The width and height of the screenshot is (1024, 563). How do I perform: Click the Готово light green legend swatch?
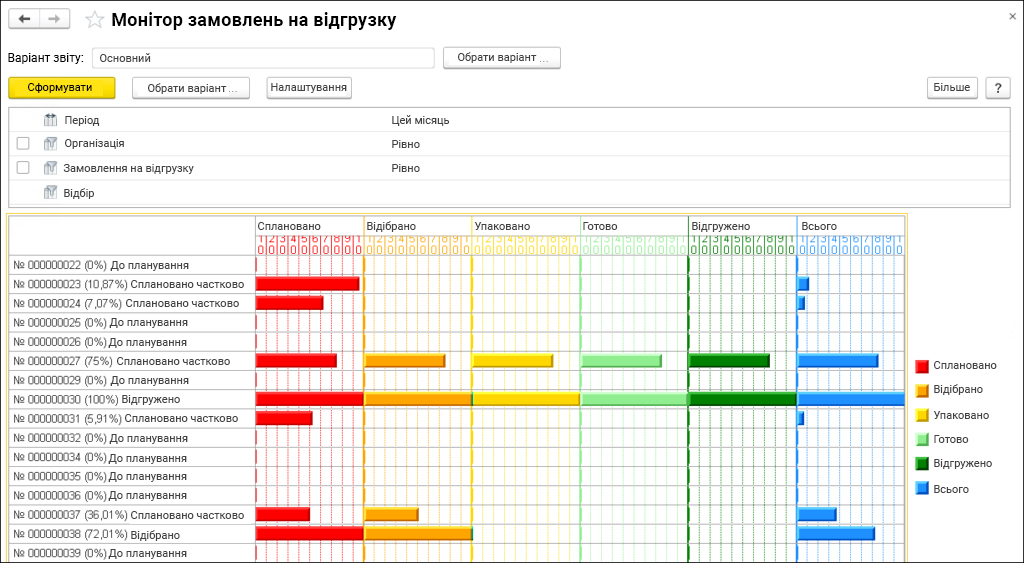click(922, 440)
